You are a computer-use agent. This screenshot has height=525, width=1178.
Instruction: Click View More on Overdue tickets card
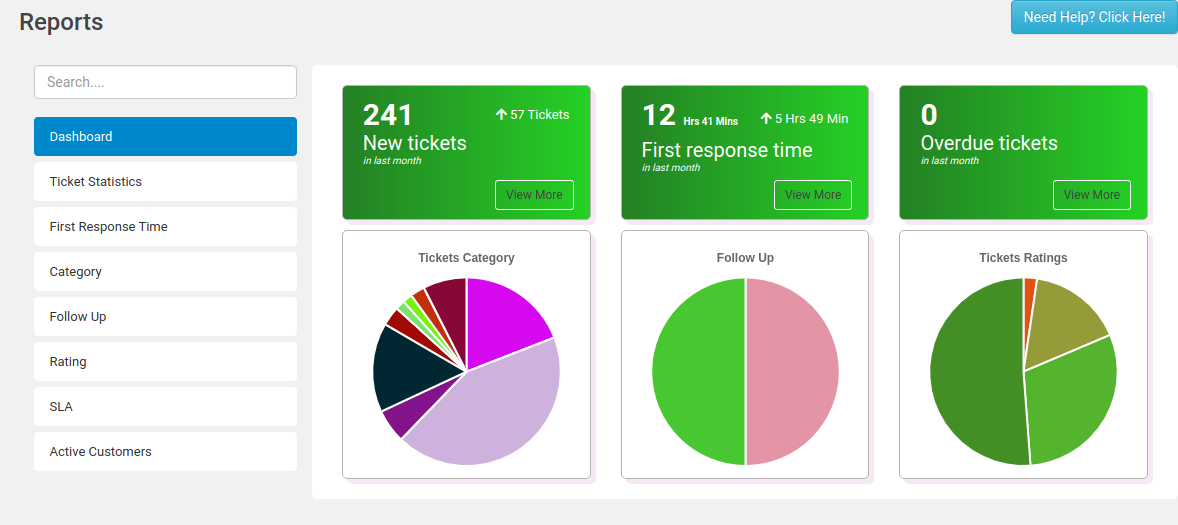[1092, 195]
